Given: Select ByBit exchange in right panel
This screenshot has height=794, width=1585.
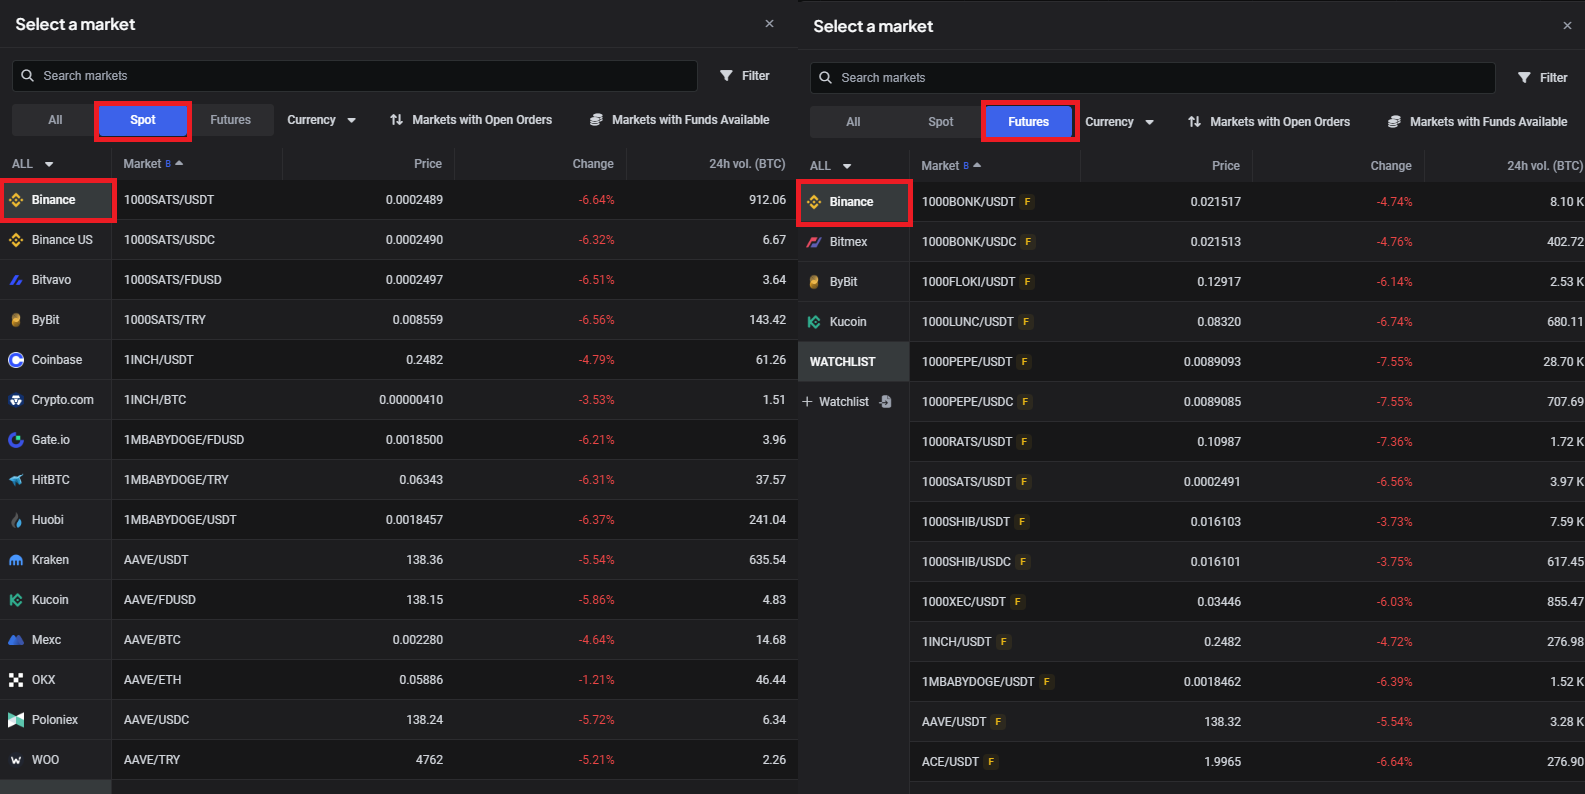Looking at the screenshot, I should coord(853,282).
